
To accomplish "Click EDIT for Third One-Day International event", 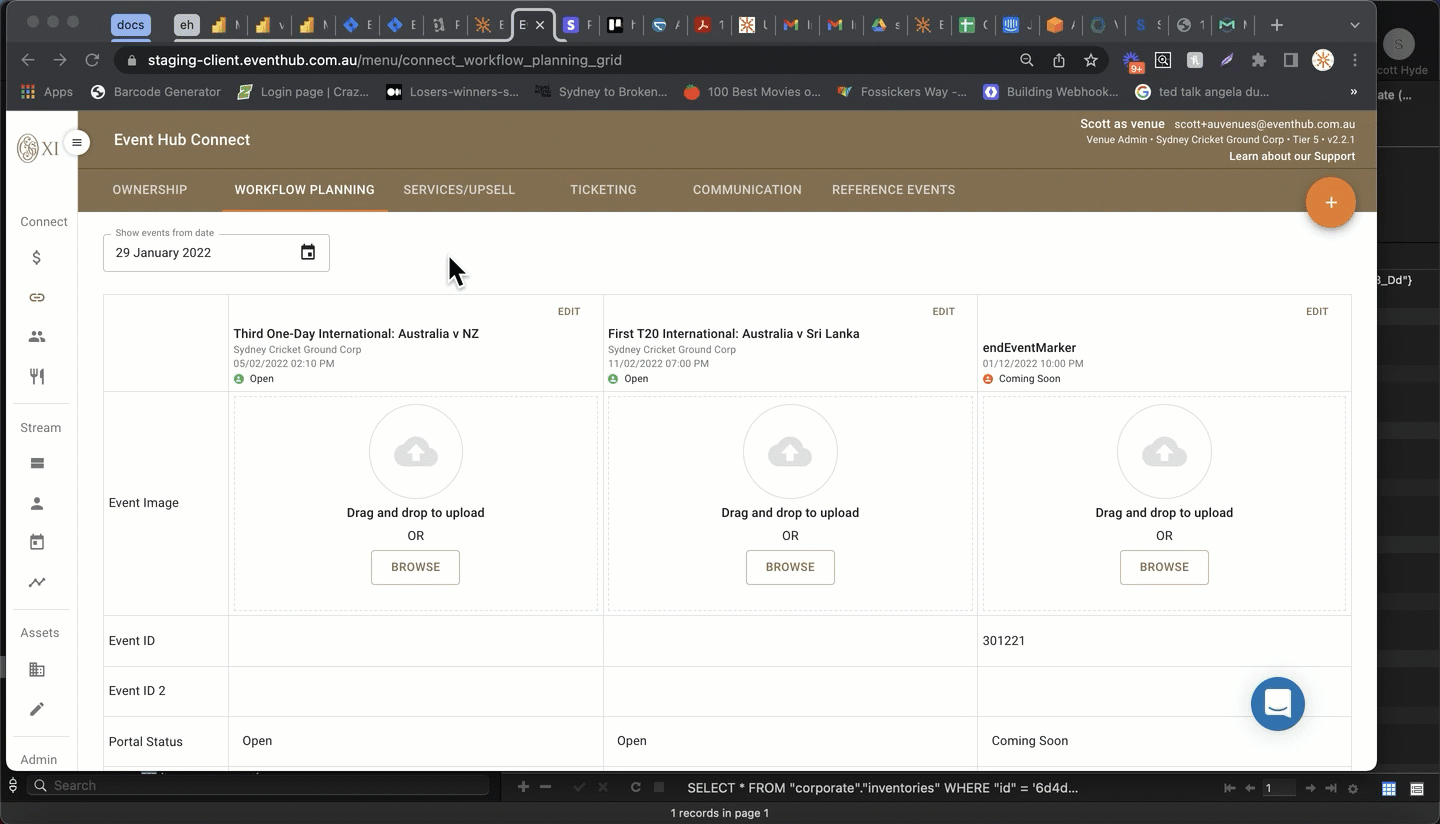I will click(x=569, y=312).
